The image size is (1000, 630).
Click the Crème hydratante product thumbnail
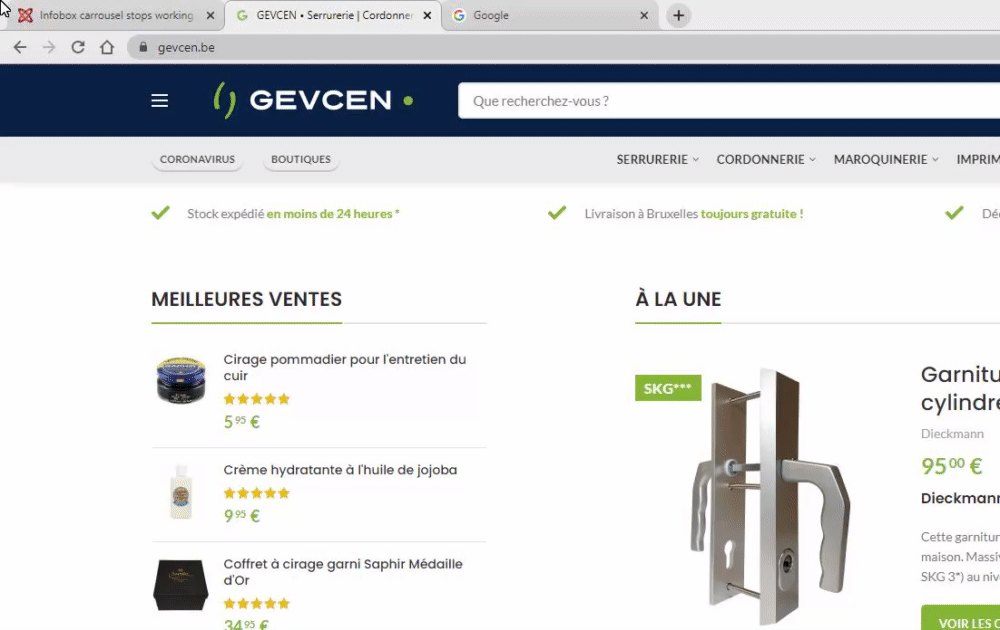(x=181, y=492)
